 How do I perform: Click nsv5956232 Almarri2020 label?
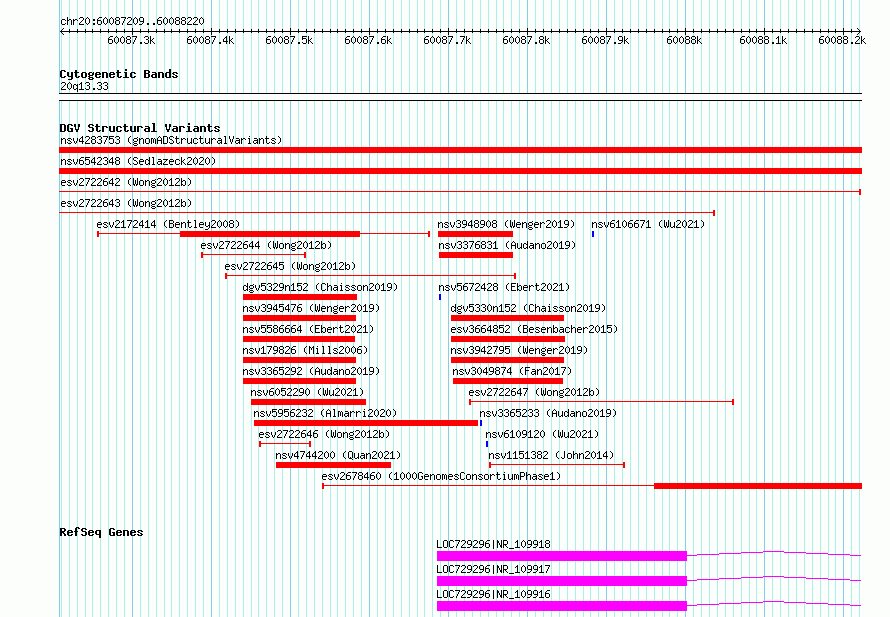(325, 413)
